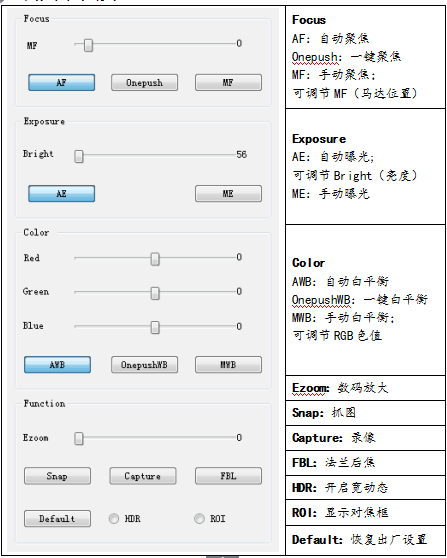Click the Green color slider handle
Viewport: 447px width, 558px height.
(155, 293)
